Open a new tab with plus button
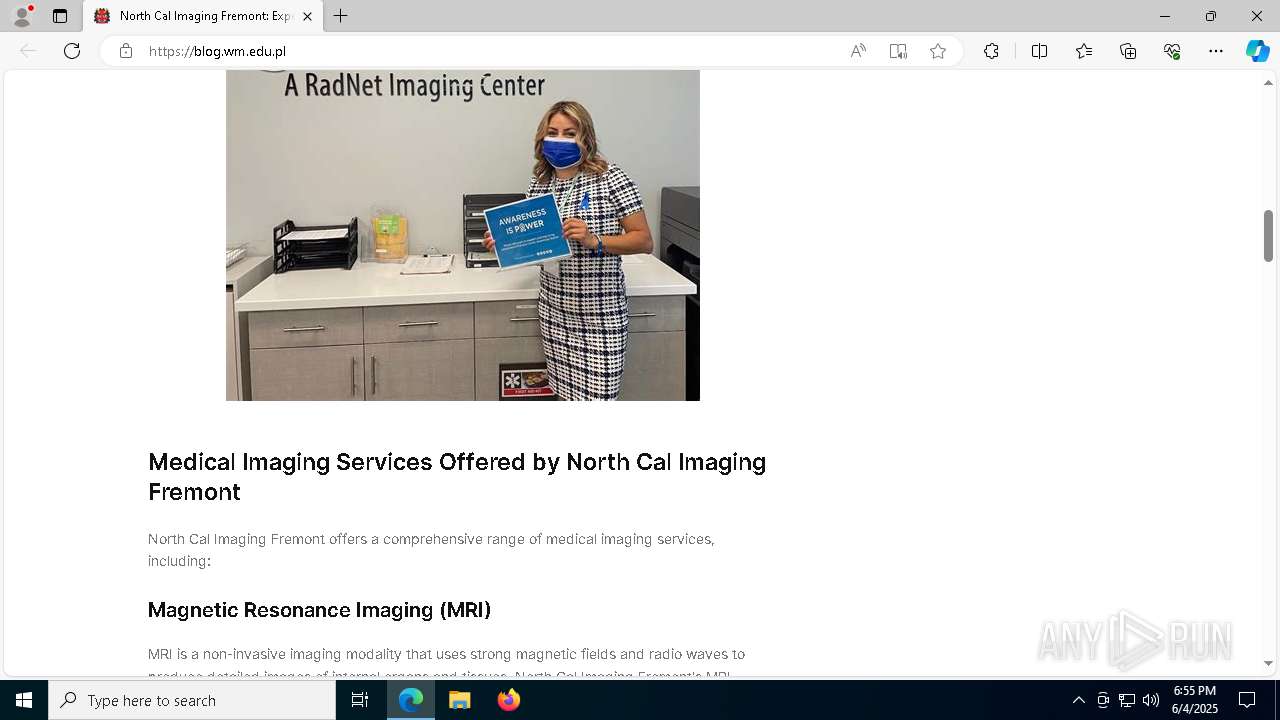 tap(341, 16)
